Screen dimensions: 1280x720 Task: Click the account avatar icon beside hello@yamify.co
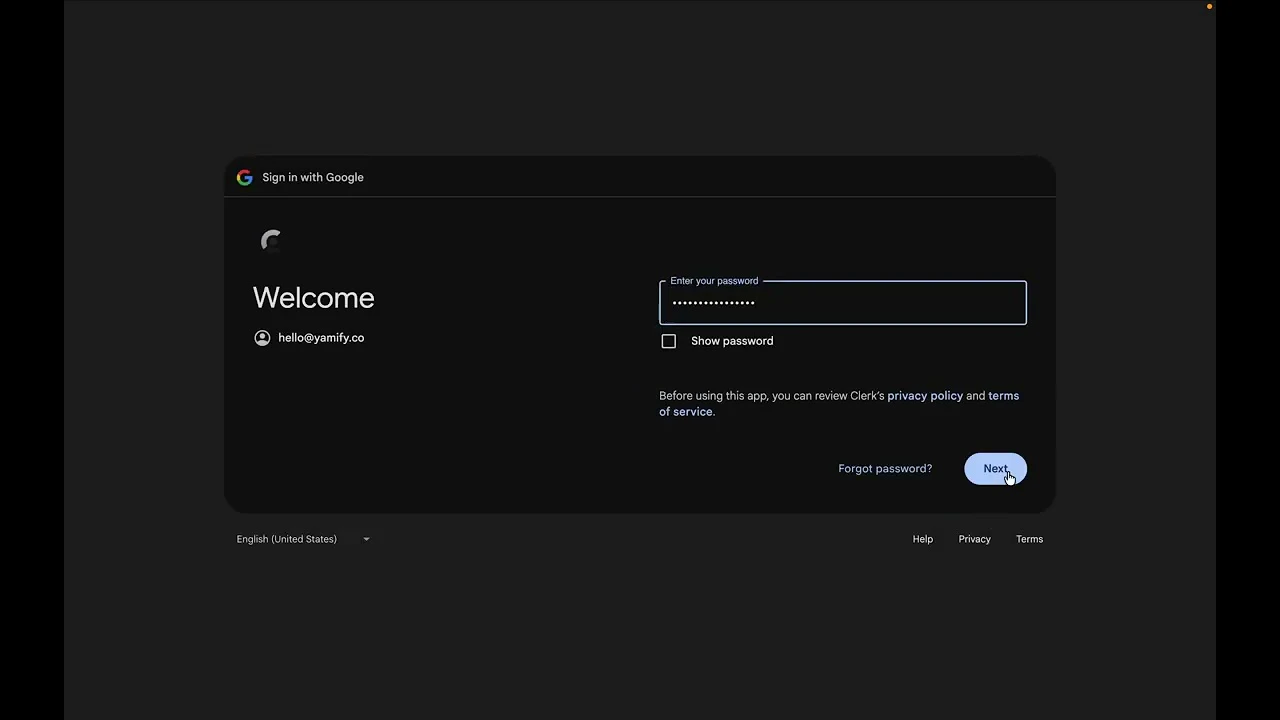coord(262,338)
